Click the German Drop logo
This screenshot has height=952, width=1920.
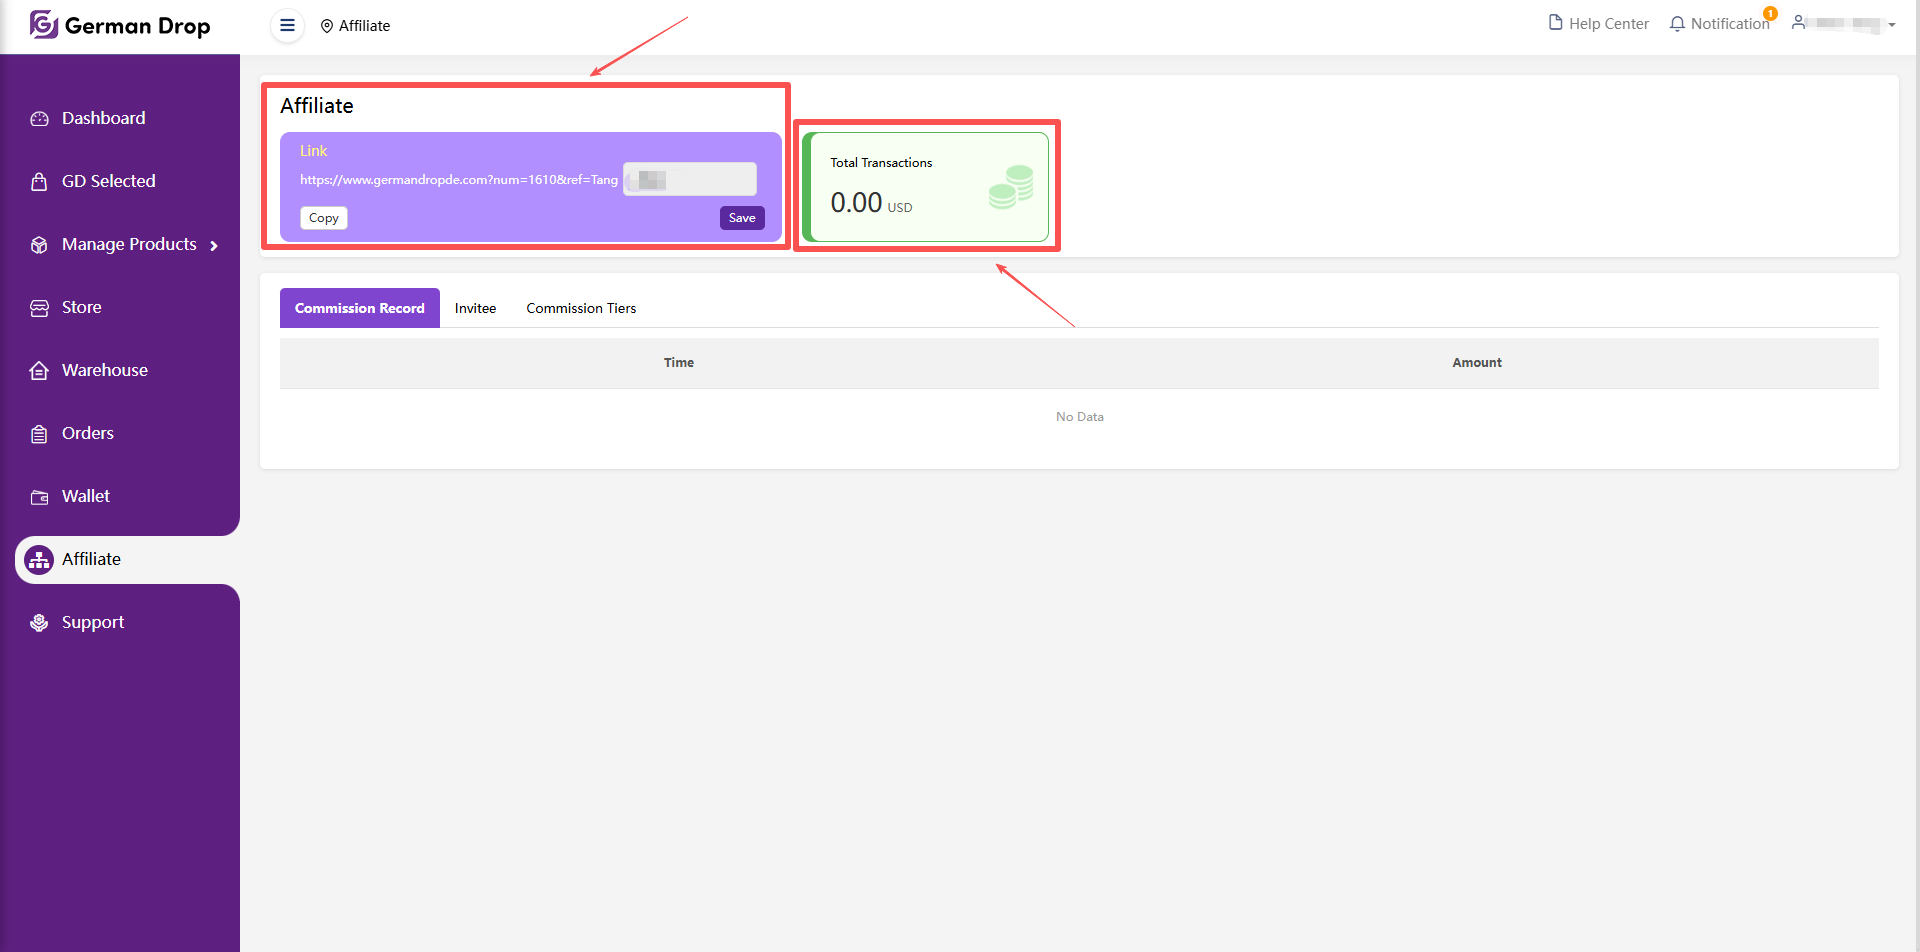pos(120,25)
